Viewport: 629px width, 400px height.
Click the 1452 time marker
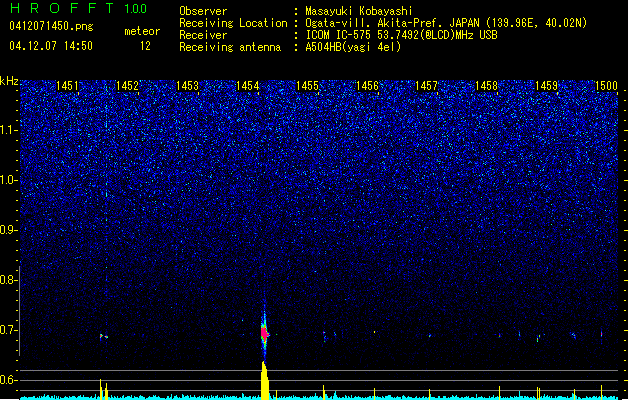coord(127,86)
